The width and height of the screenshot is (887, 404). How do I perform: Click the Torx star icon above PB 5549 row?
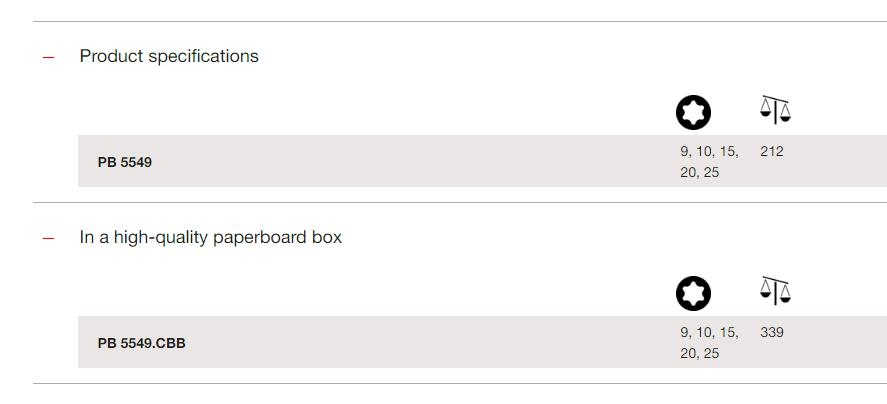pos(693,112)
